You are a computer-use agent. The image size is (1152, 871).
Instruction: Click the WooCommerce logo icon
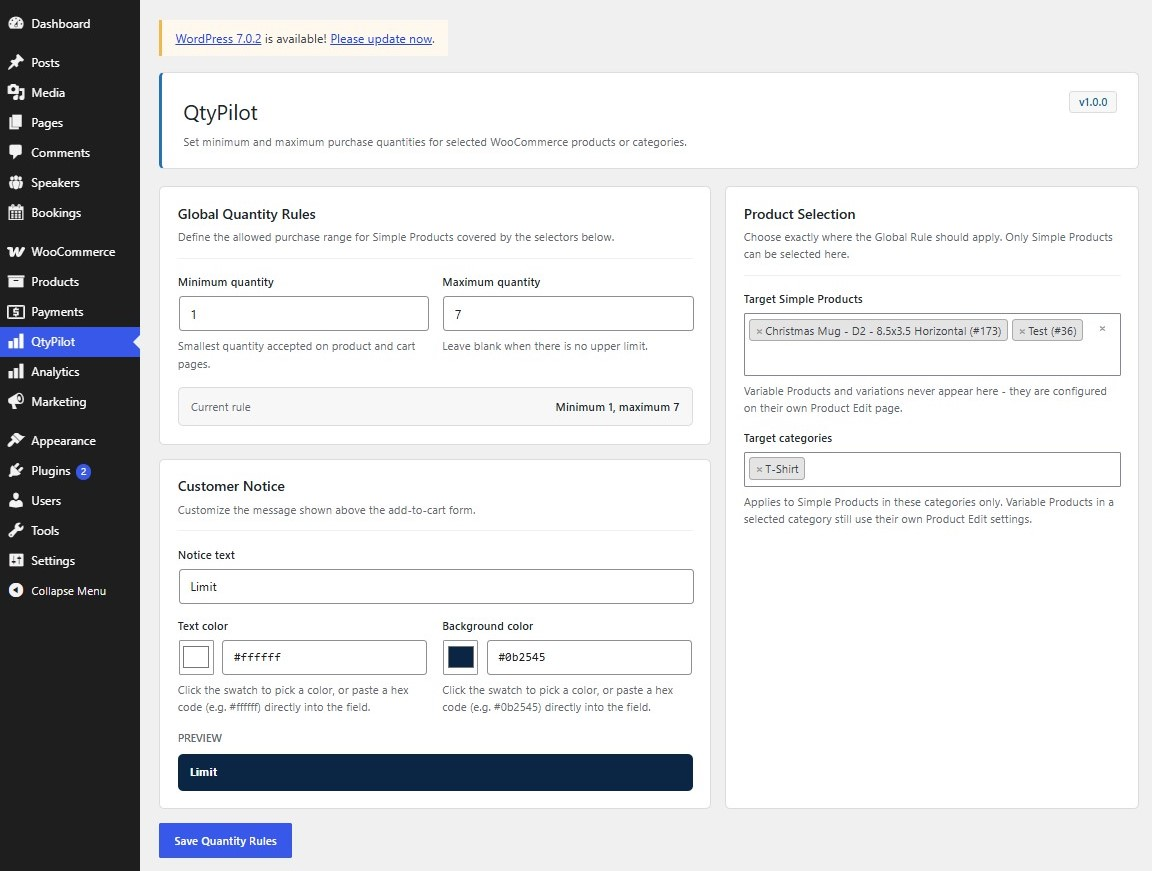[x=15, y=252]
